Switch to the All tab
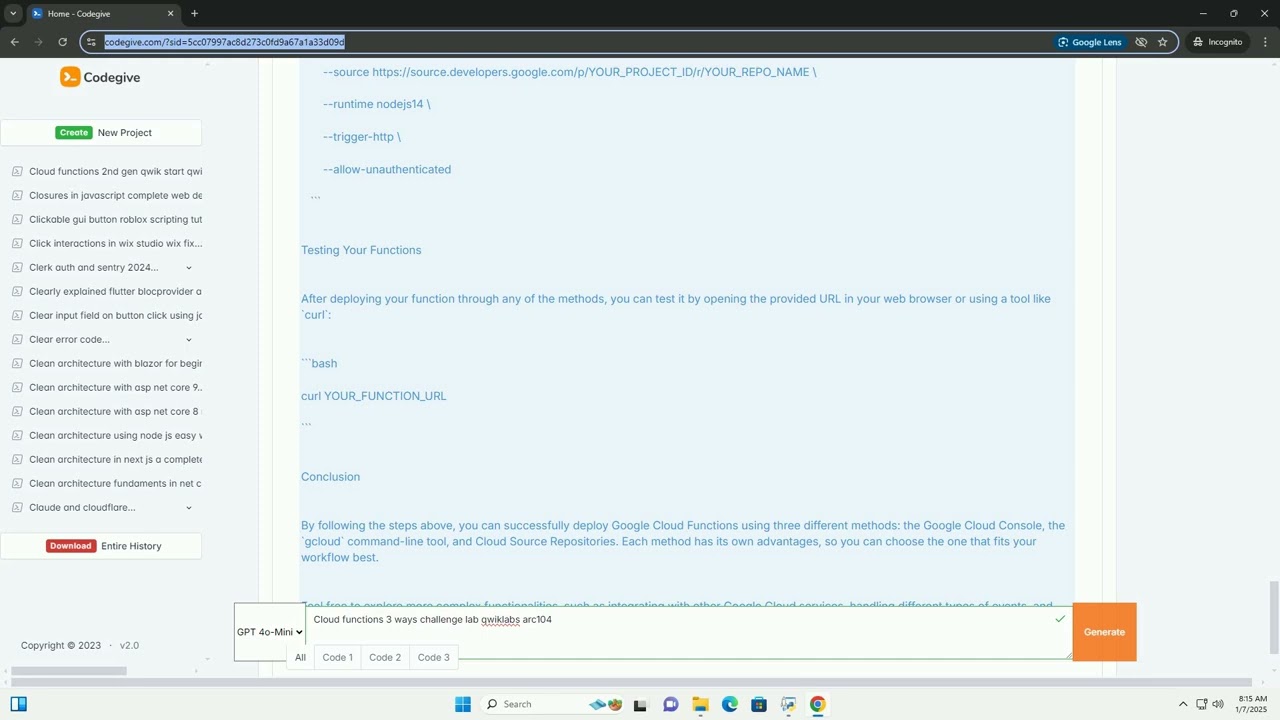The image size is (1280, 720). pos(300,657)
